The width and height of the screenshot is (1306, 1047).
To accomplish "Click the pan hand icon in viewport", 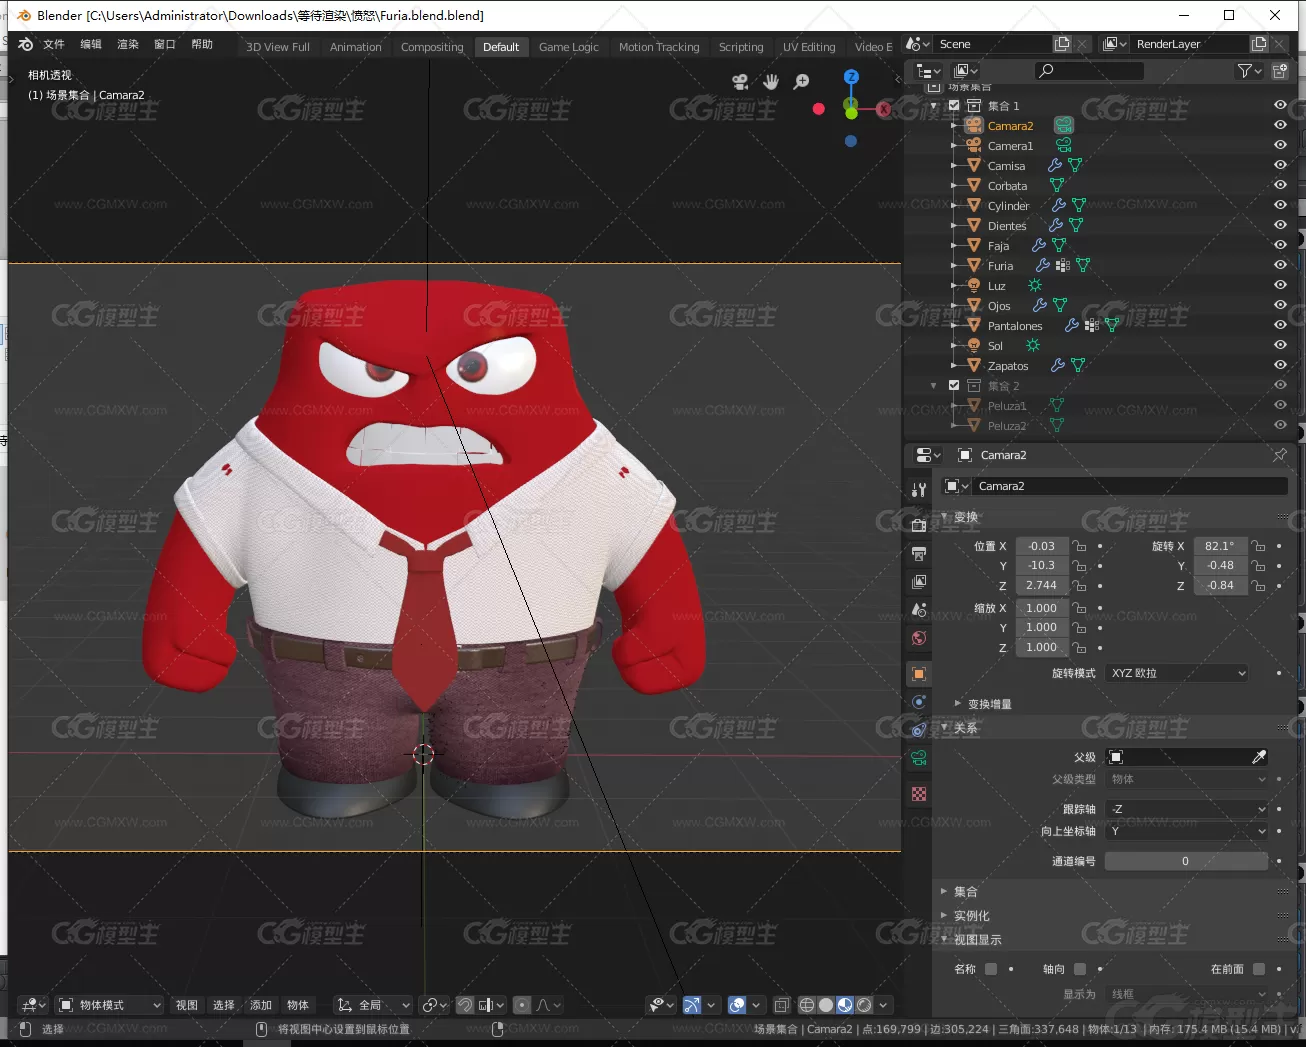I will click(770, 82).
